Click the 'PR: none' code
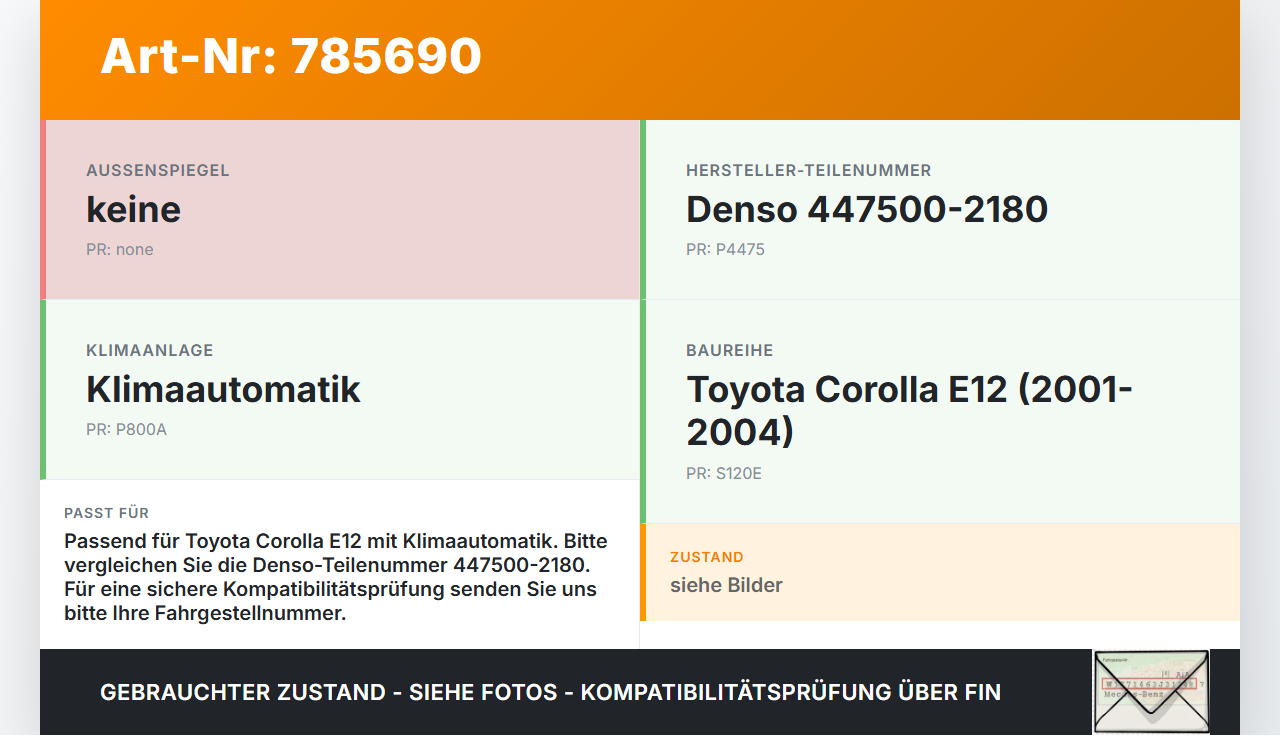Image resolution: width=1280 pixels, height=736 pixels. pos(120,249)
